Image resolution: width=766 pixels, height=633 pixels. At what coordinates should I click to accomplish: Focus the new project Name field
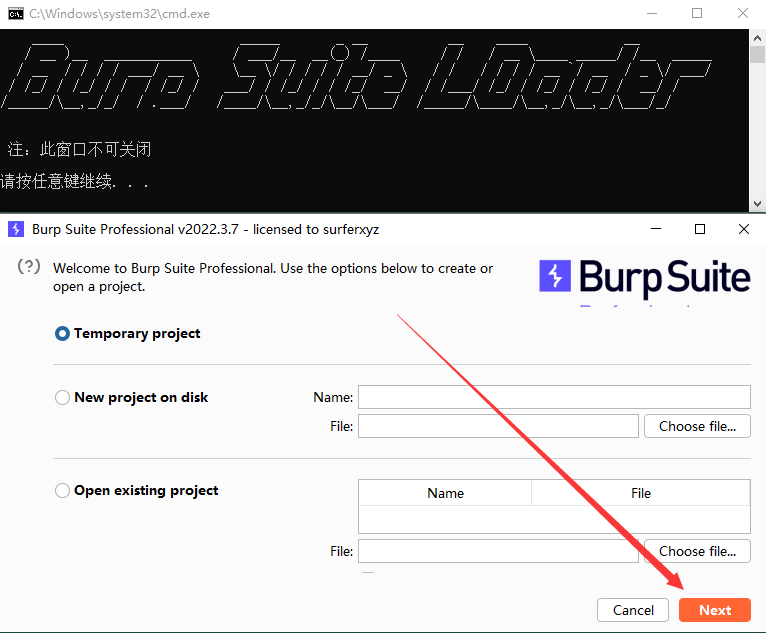[554, 397]
